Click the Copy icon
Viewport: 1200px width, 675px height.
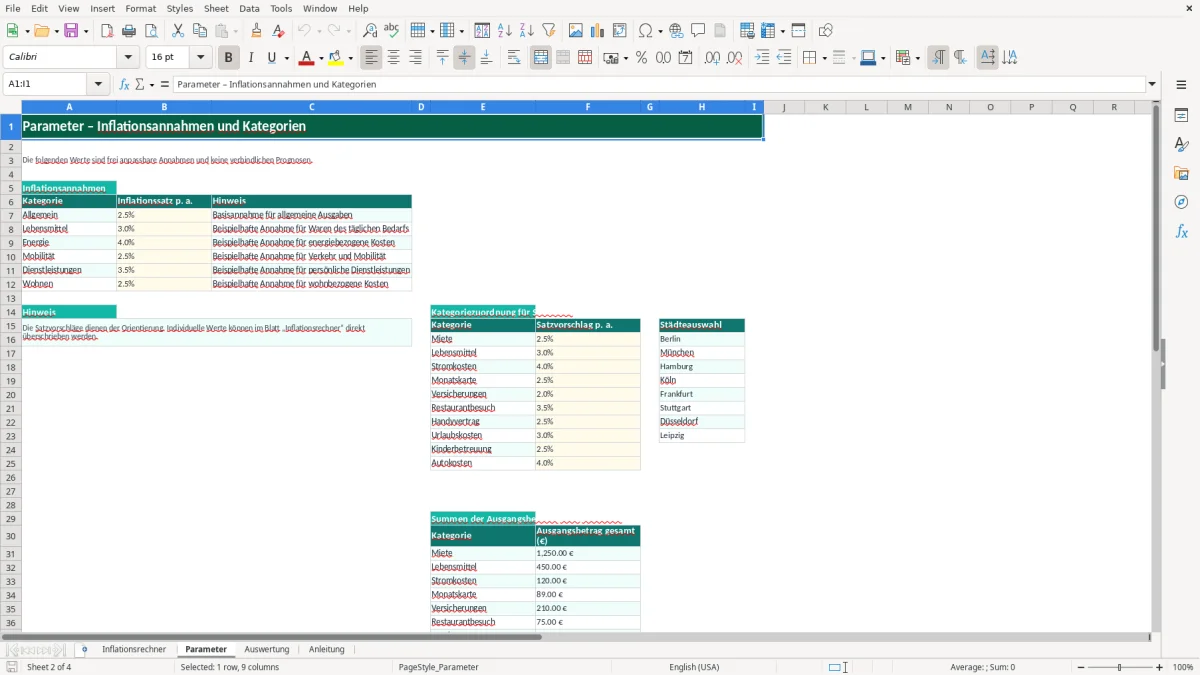click(x=200, y=31)
